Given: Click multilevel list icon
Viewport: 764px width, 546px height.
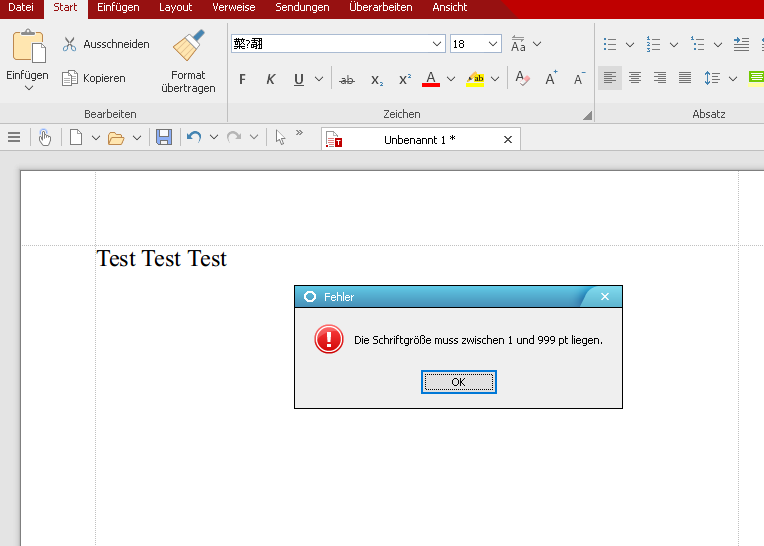Looking at the screenshot, I should pos(698,44).
